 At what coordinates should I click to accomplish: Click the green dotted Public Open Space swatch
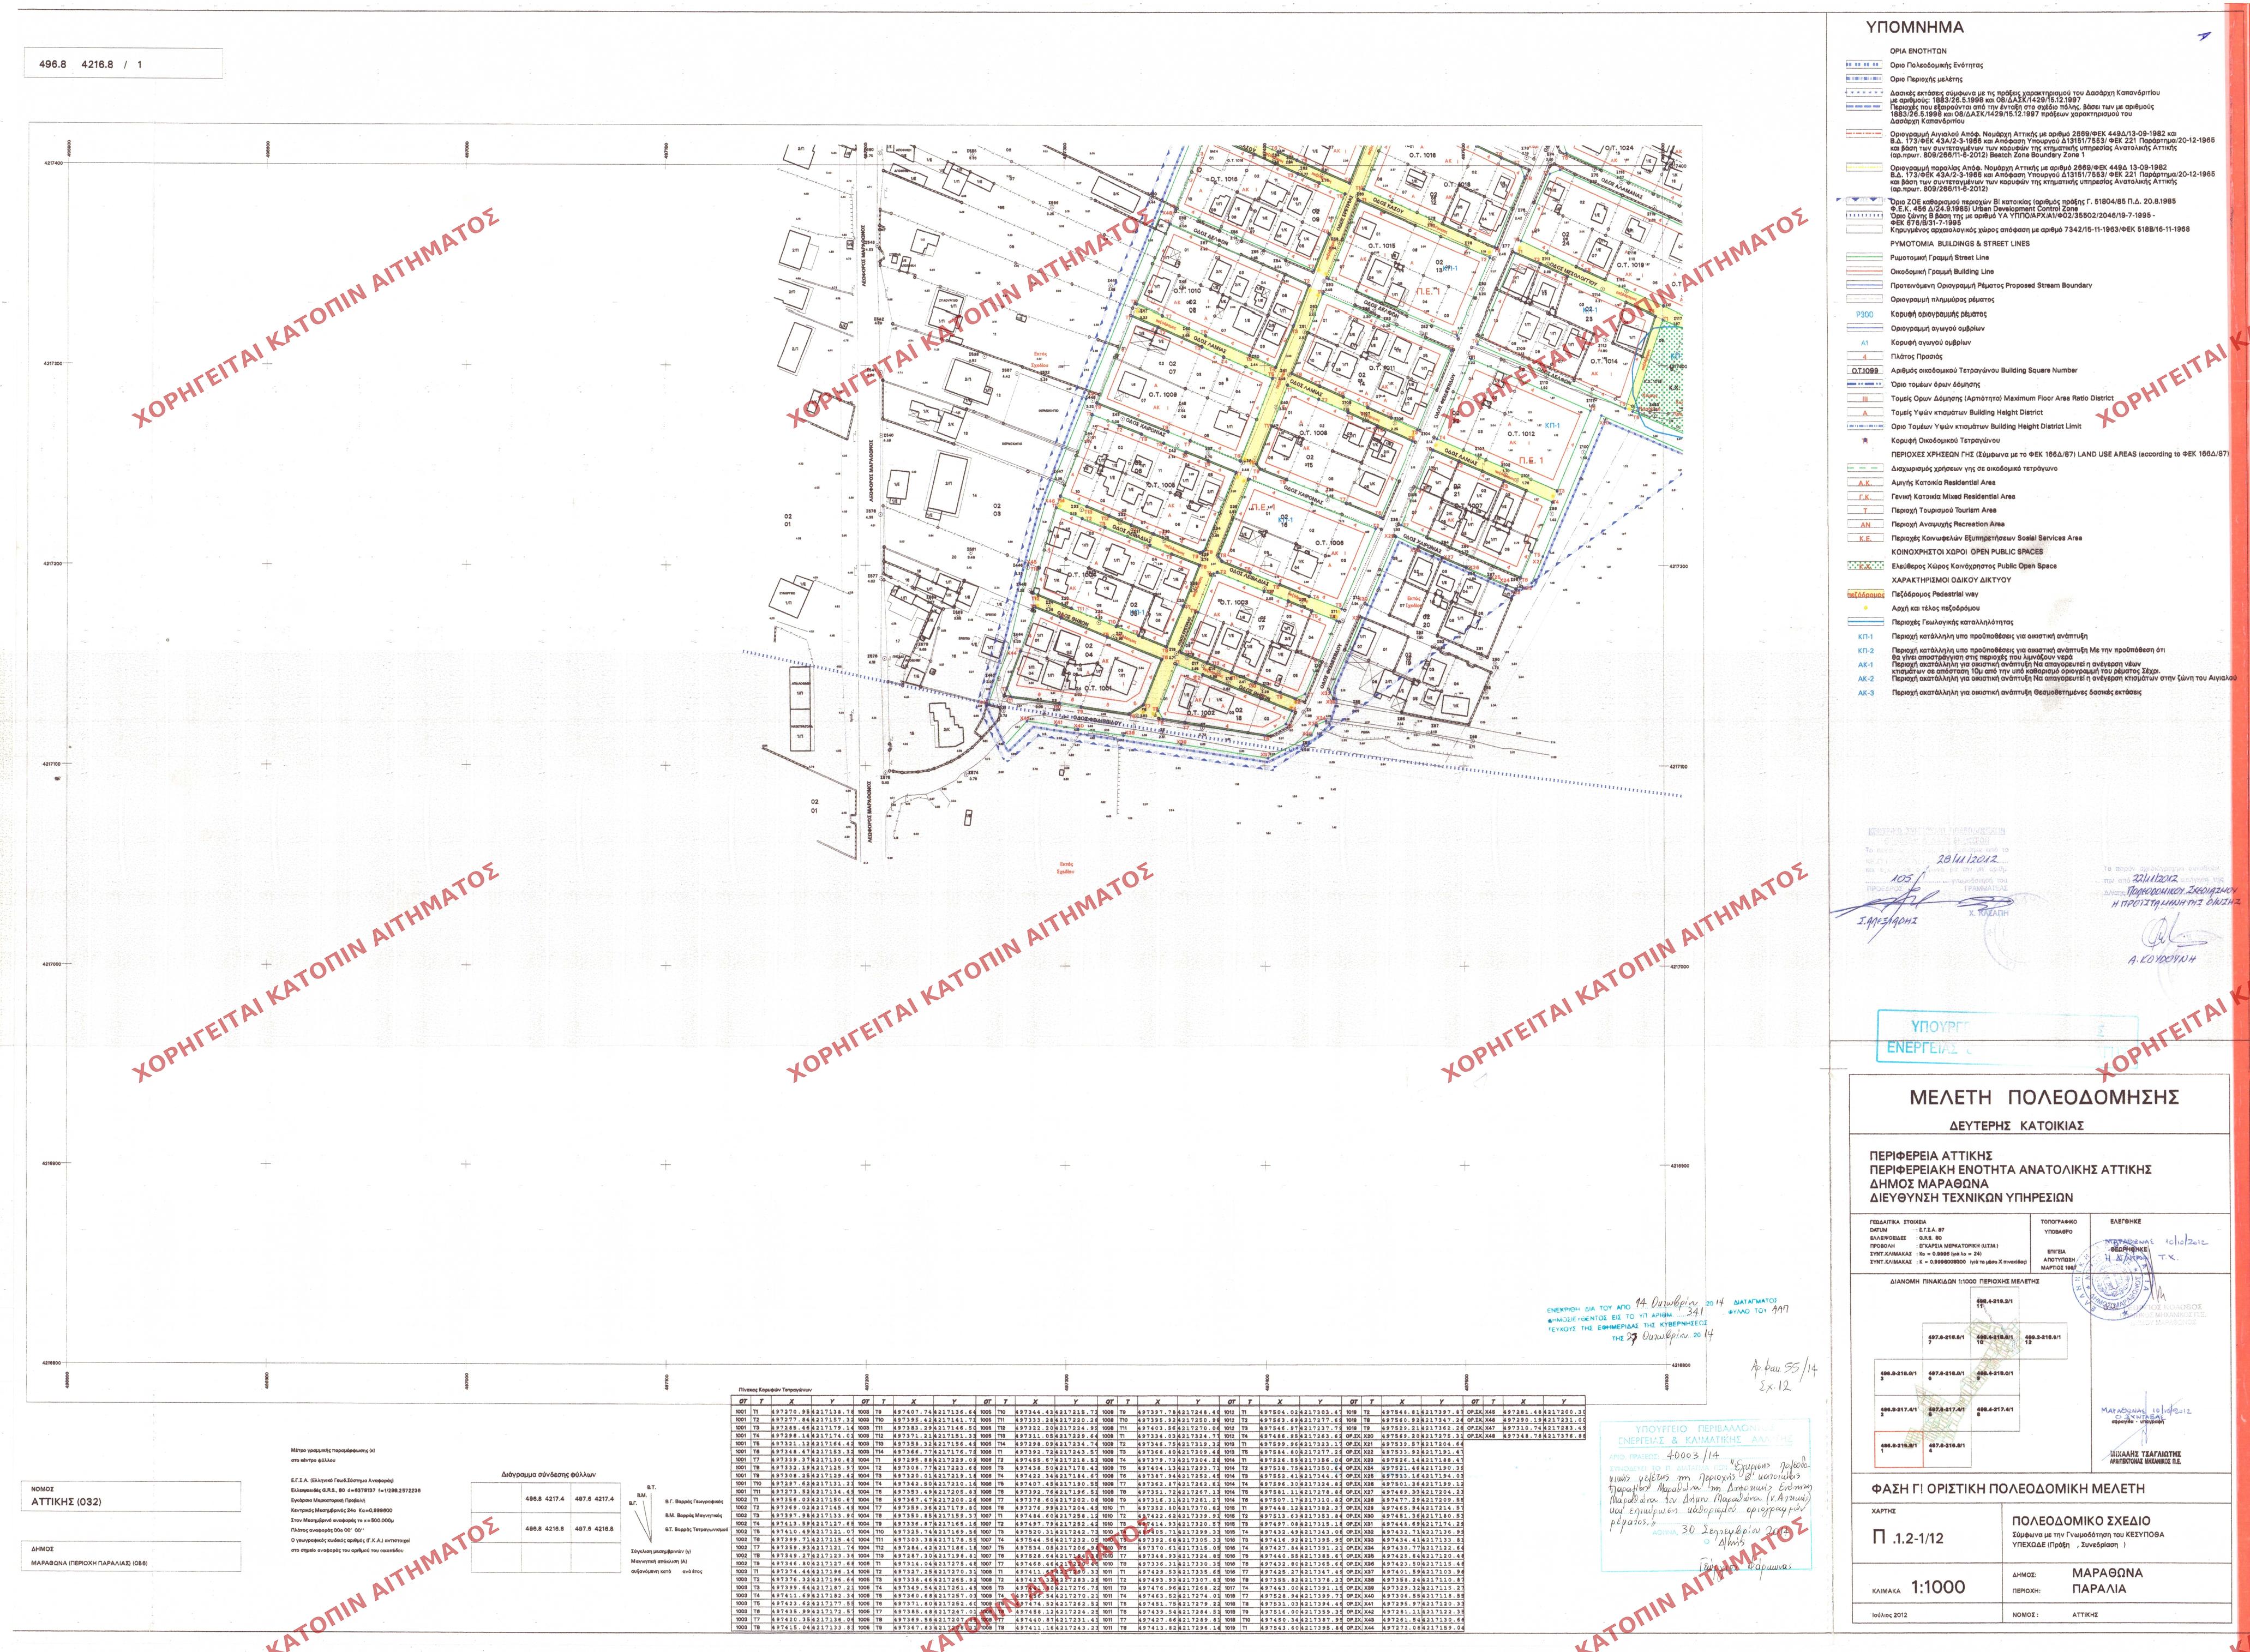point(1864,566)
